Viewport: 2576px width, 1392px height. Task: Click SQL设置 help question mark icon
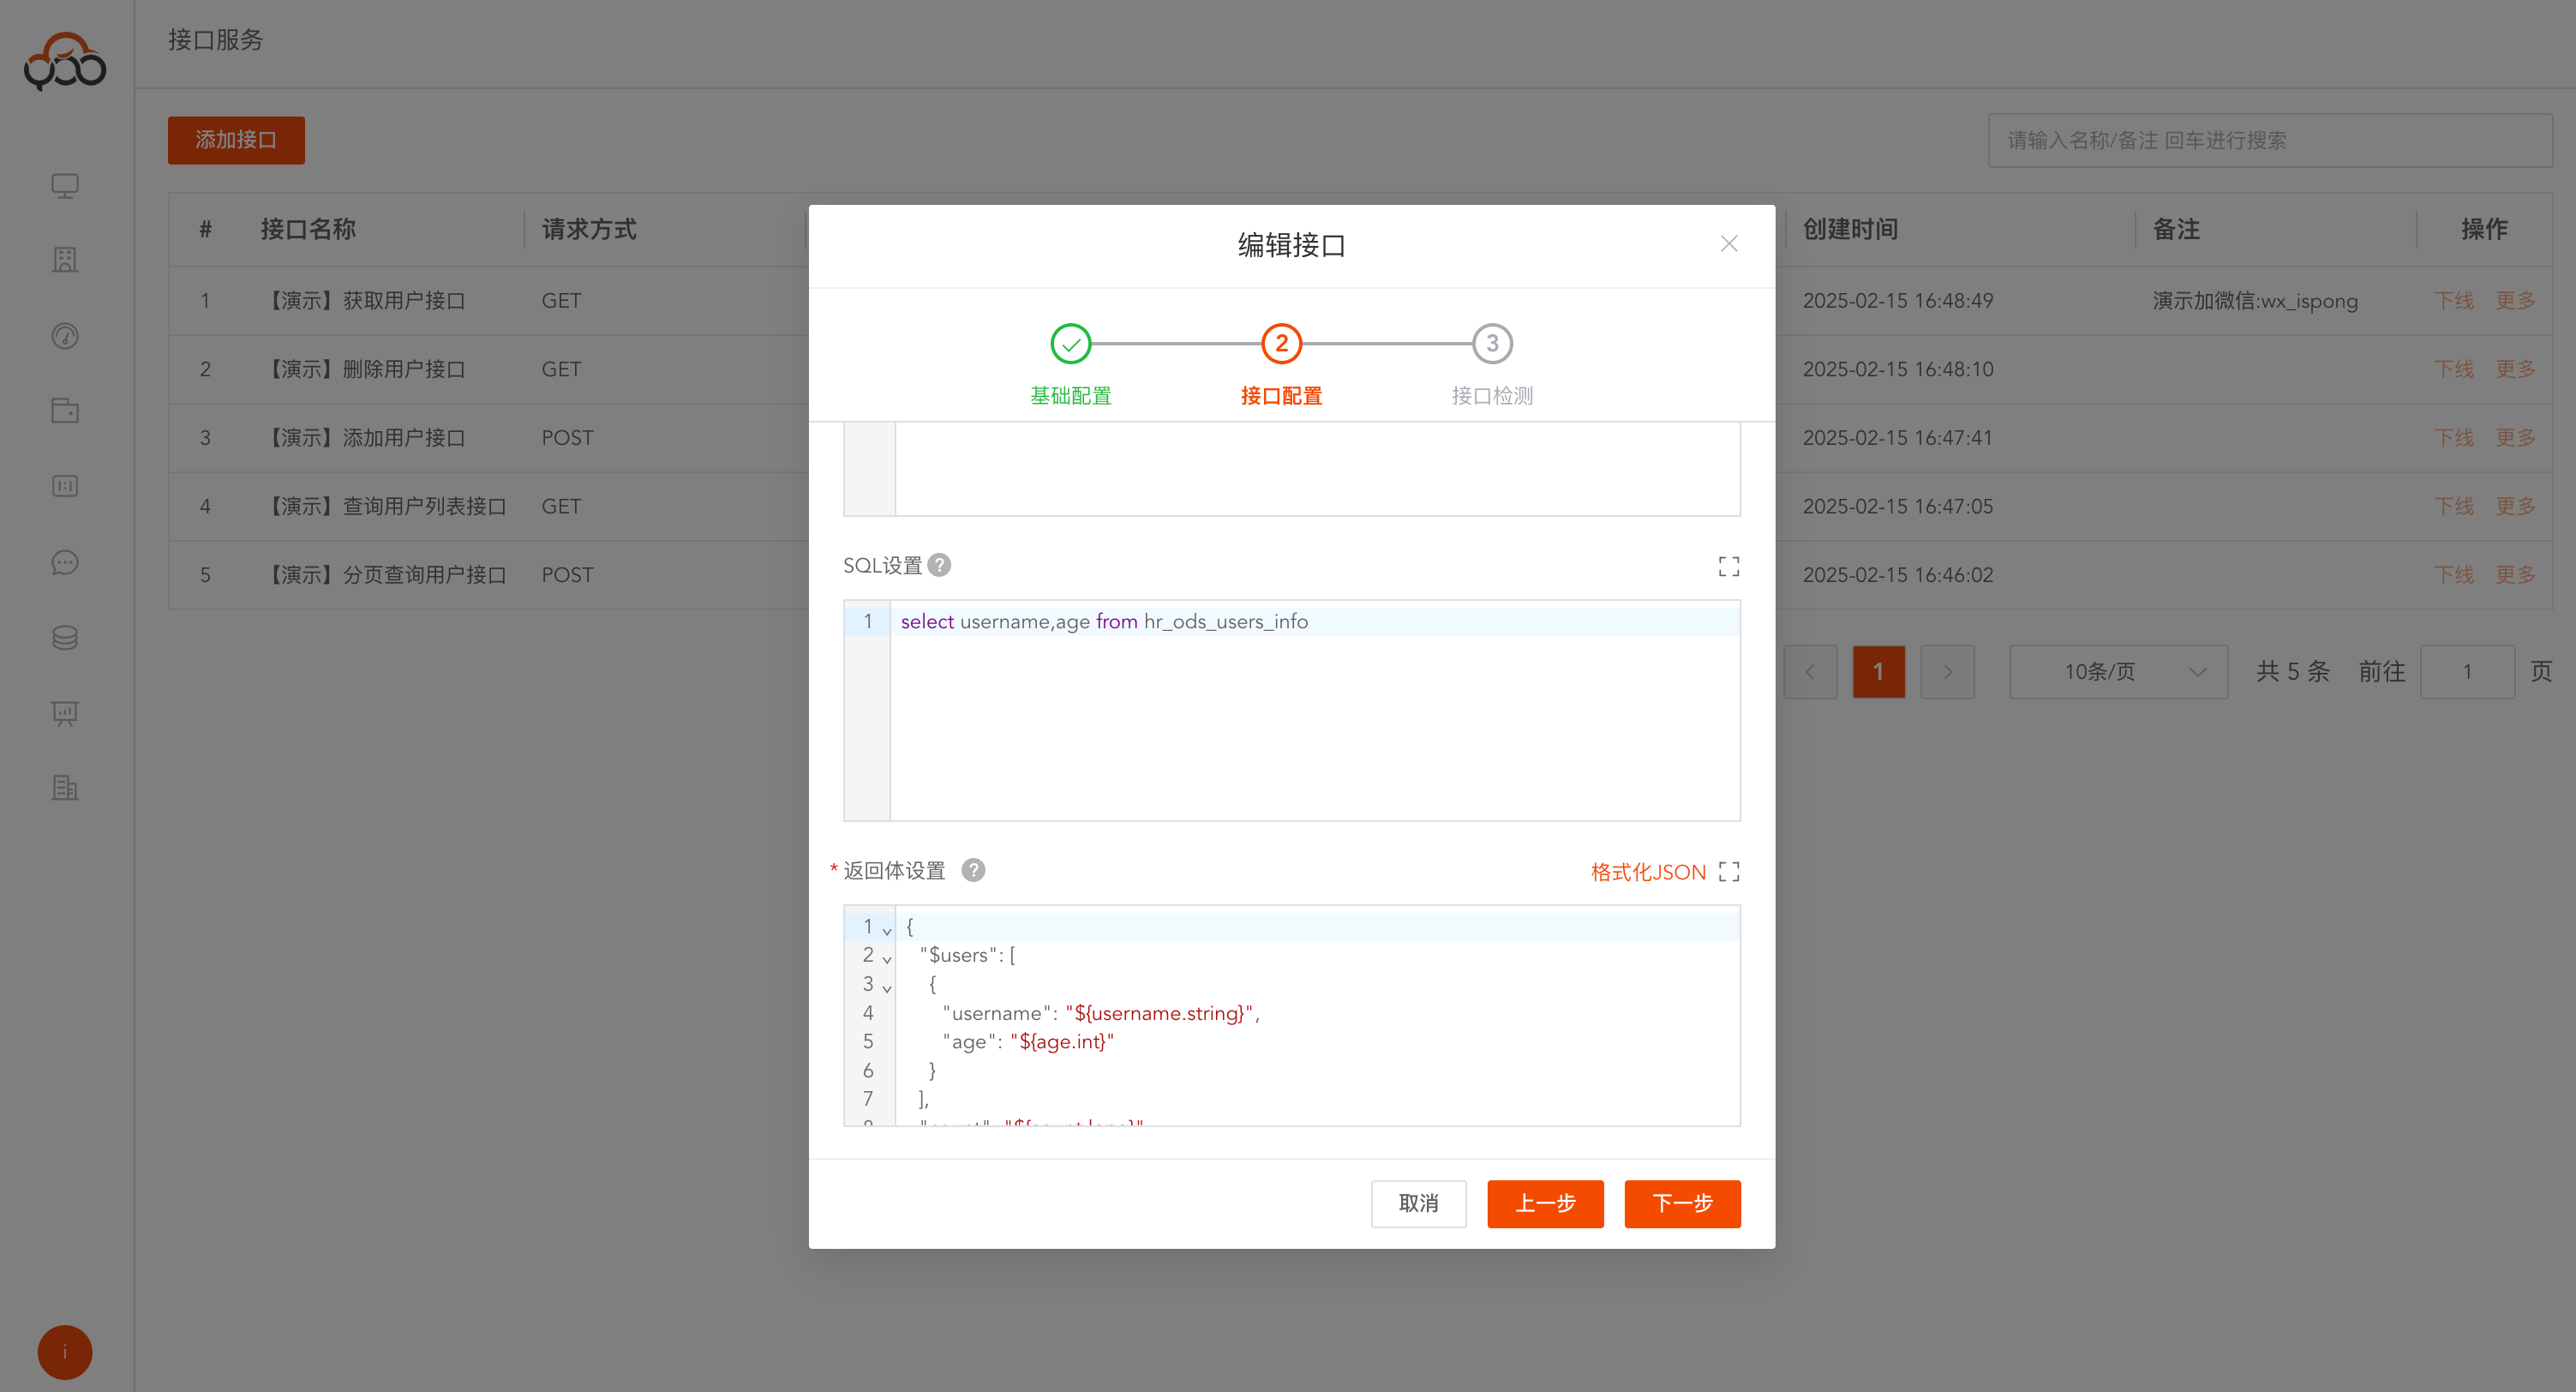click(x=939, y=566)
